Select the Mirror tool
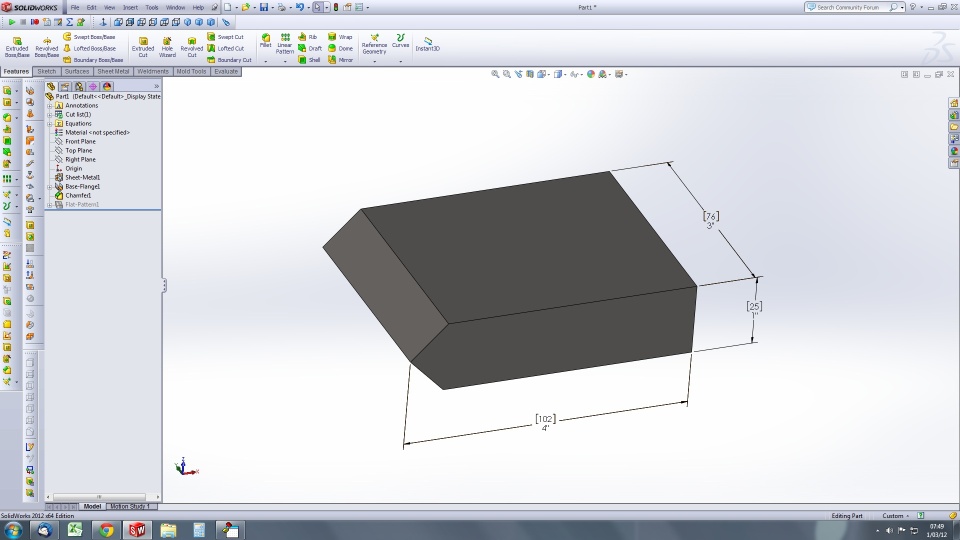 point(340,60)
